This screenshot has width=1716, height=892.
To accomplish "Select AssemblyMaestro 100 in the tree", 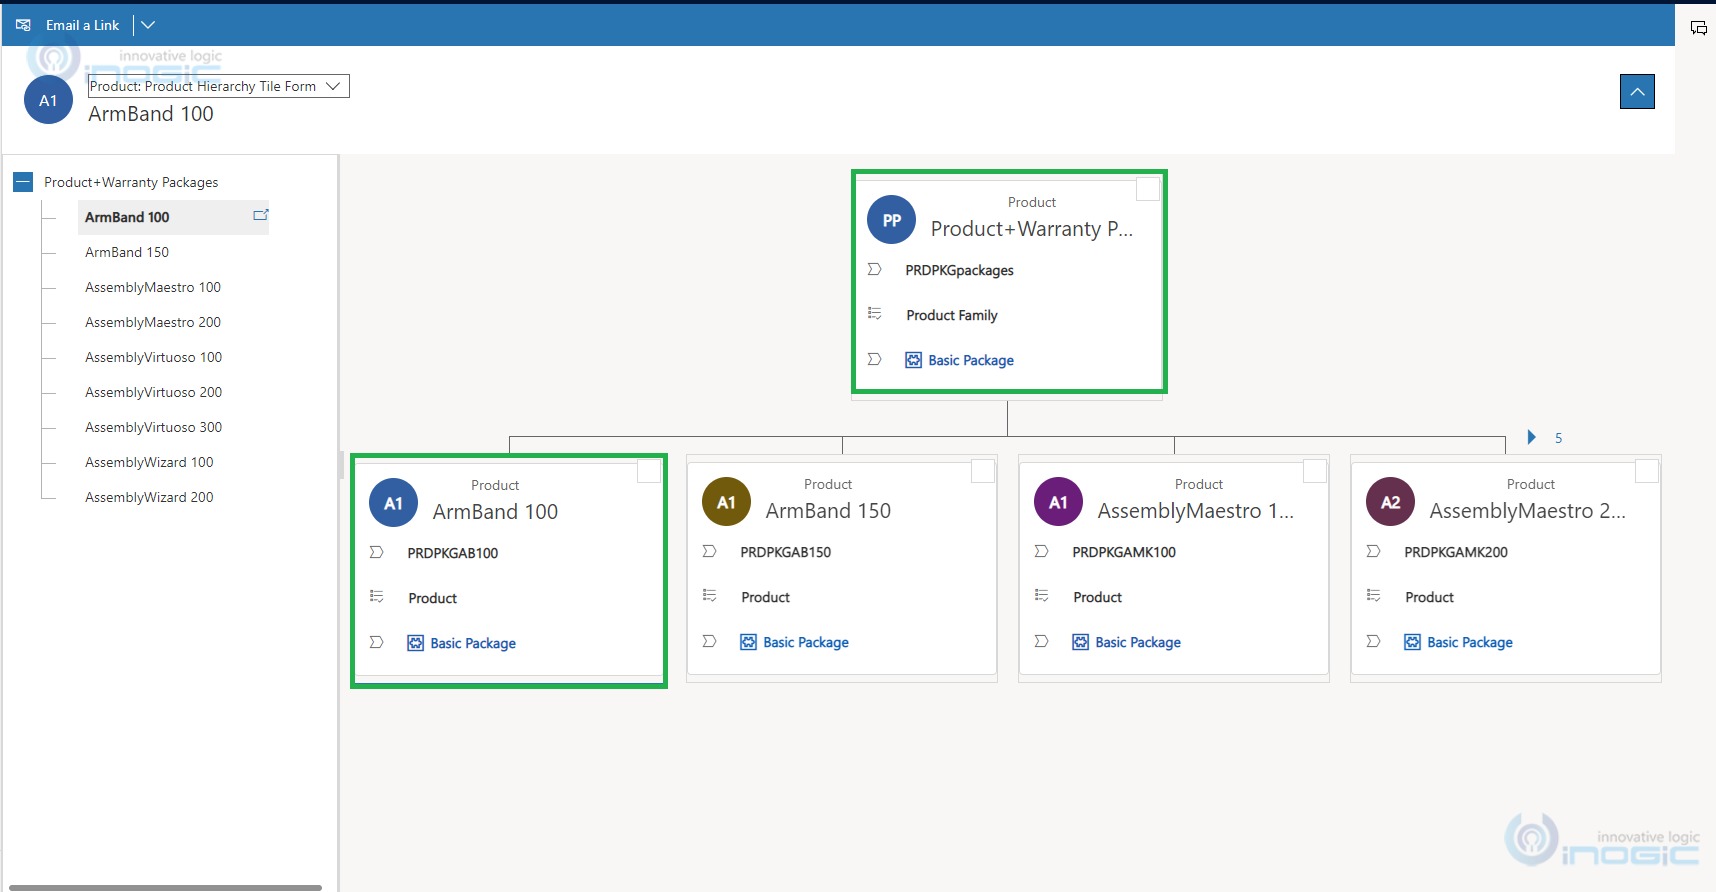I will click(x=153, y=287).
